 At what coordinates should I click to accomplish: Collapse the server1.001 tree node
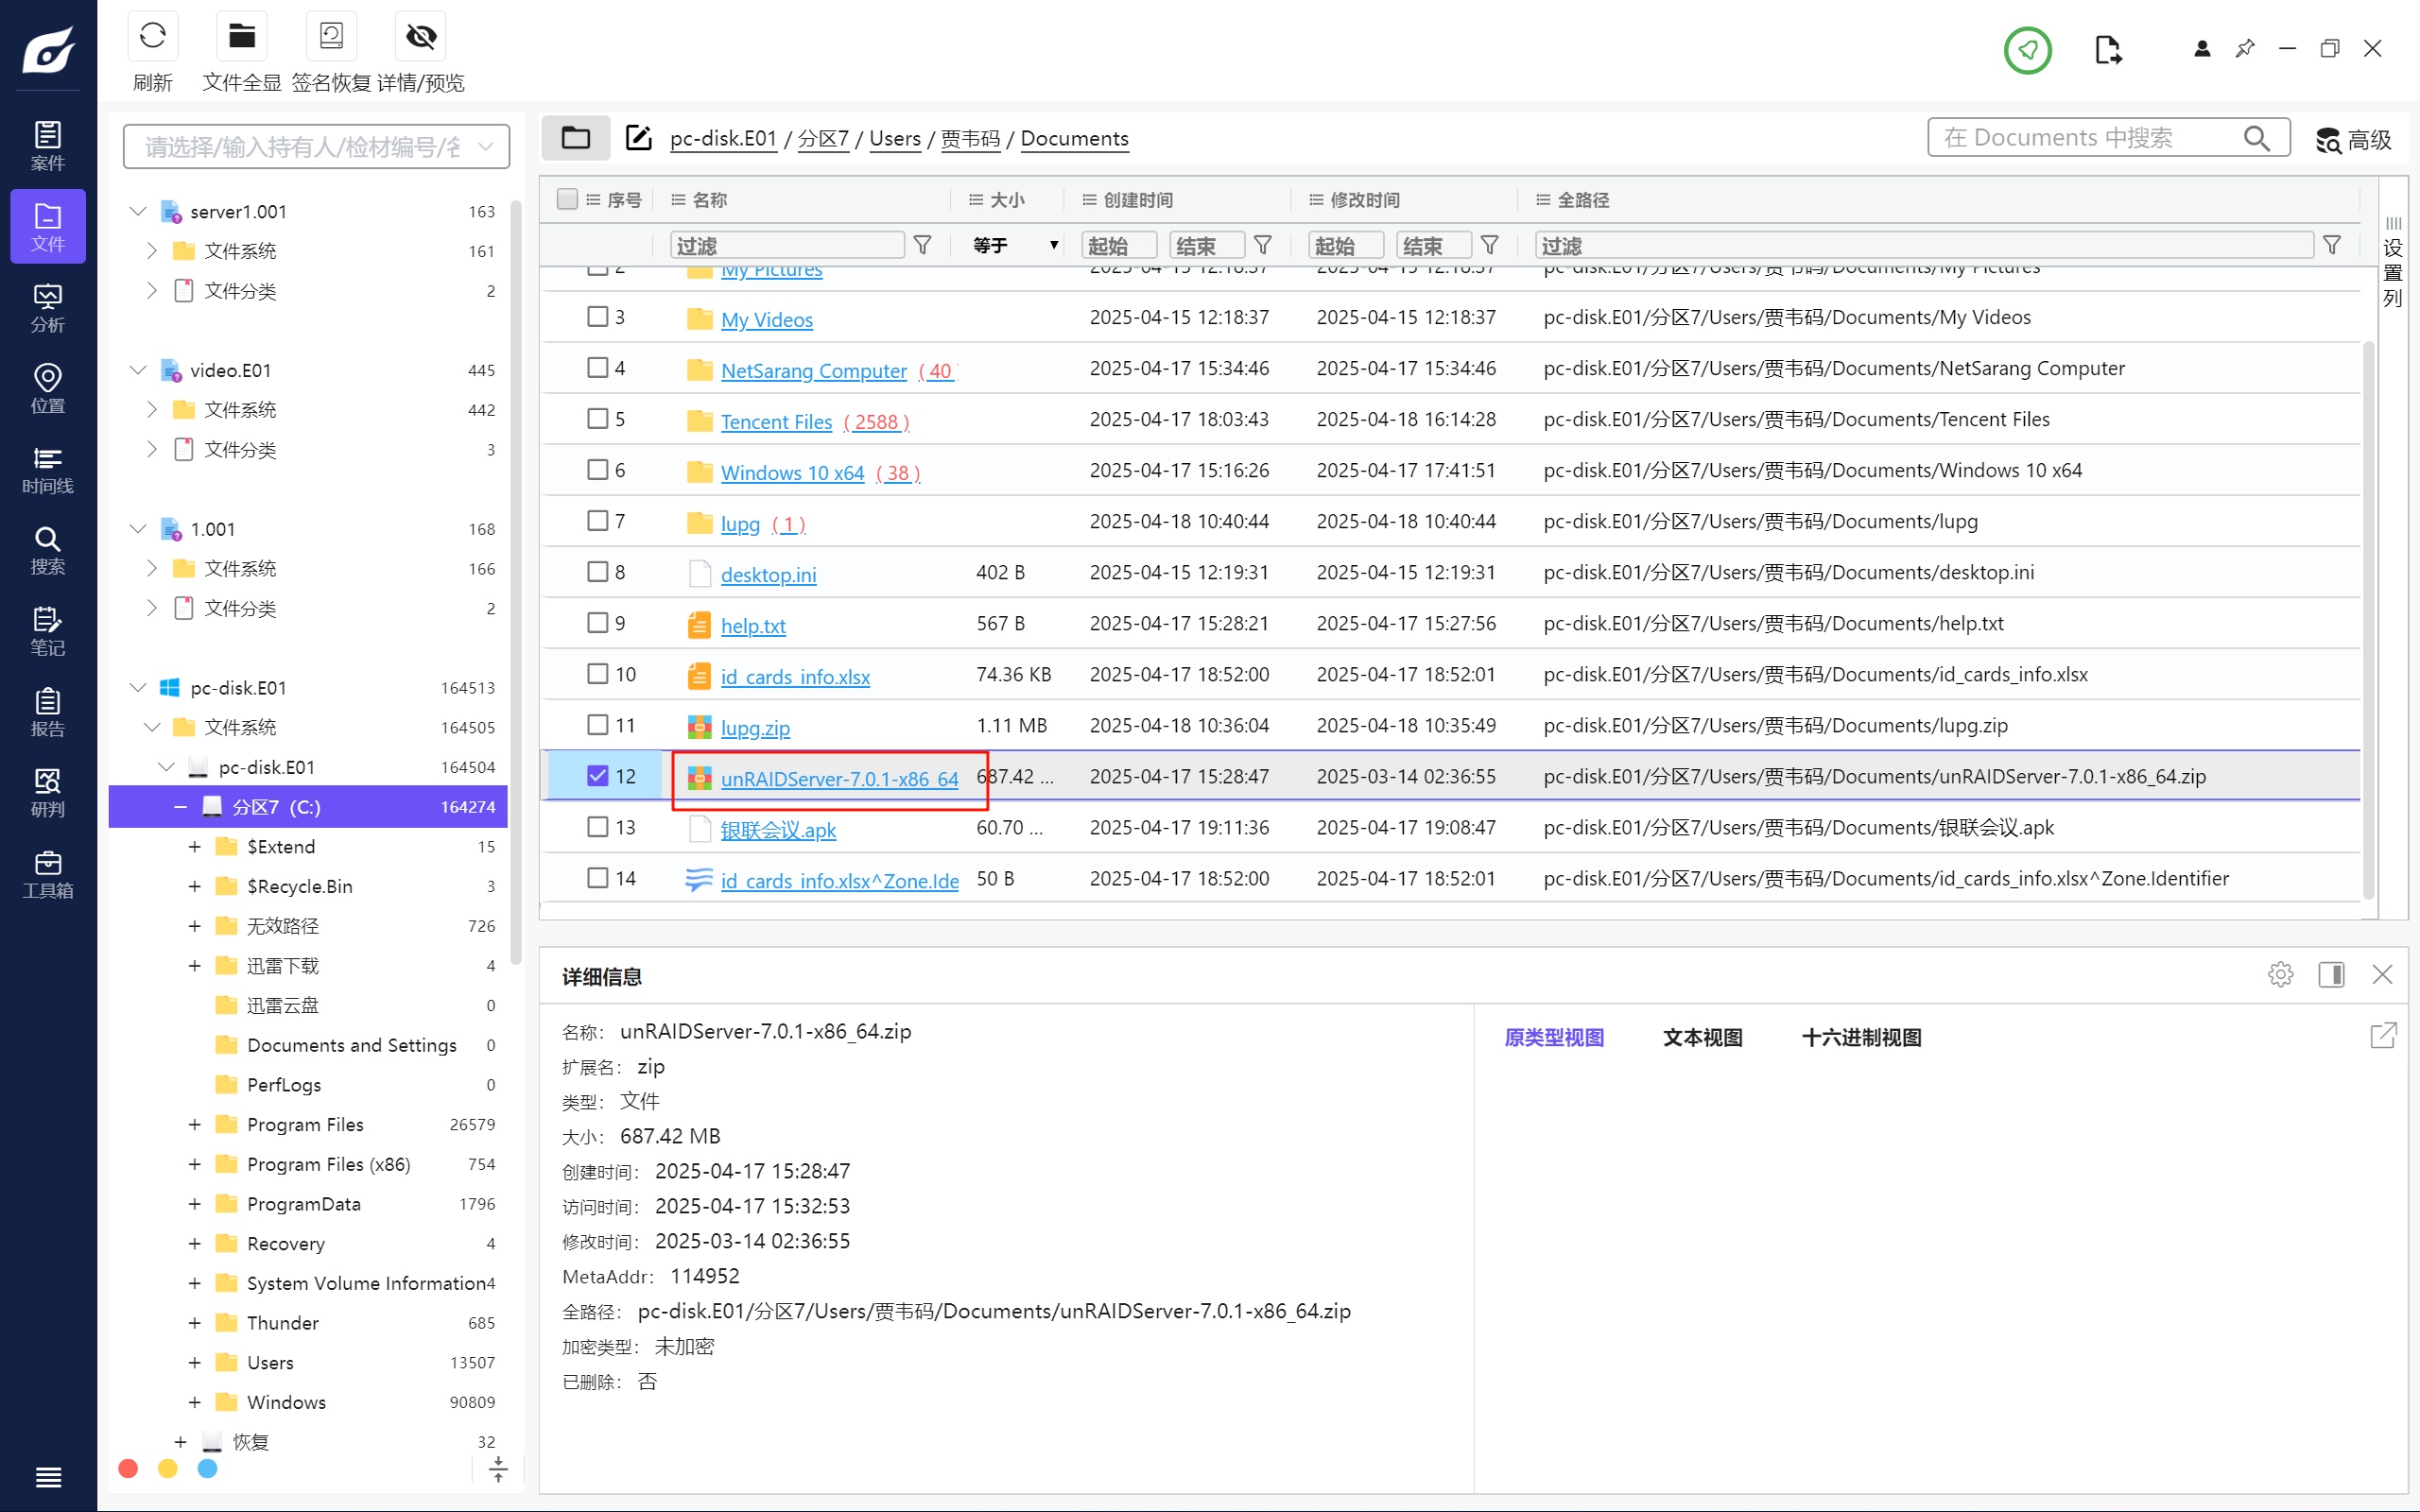[x=138, y=211]
